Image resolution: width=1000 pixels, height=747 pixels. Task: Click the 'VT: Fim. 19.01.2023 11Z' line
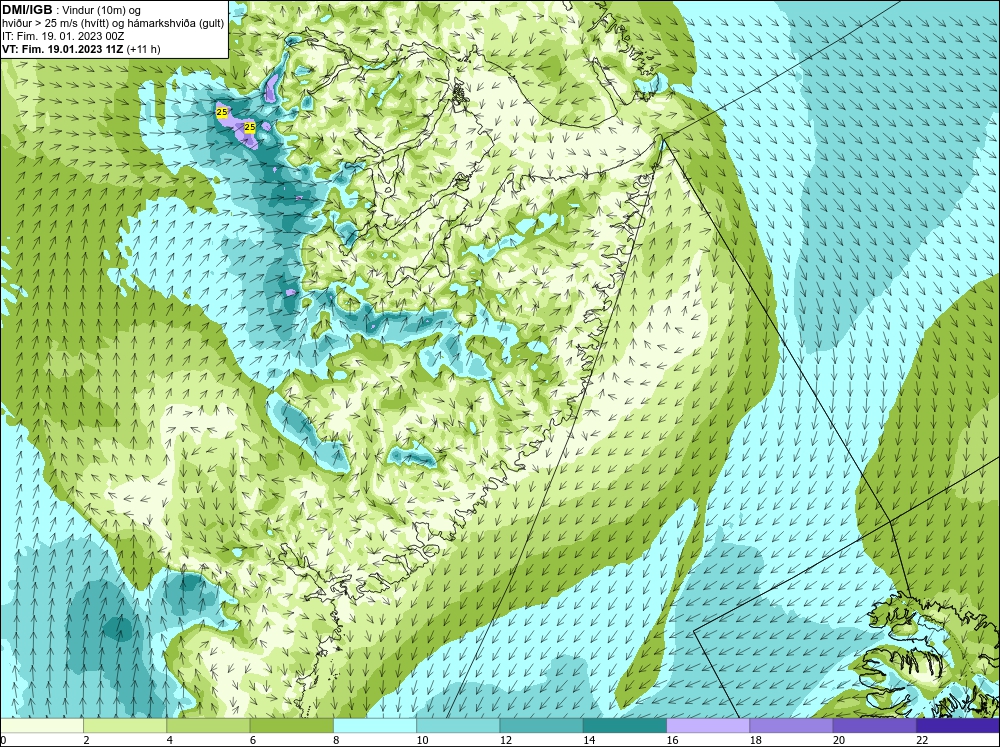coord(64,49)
